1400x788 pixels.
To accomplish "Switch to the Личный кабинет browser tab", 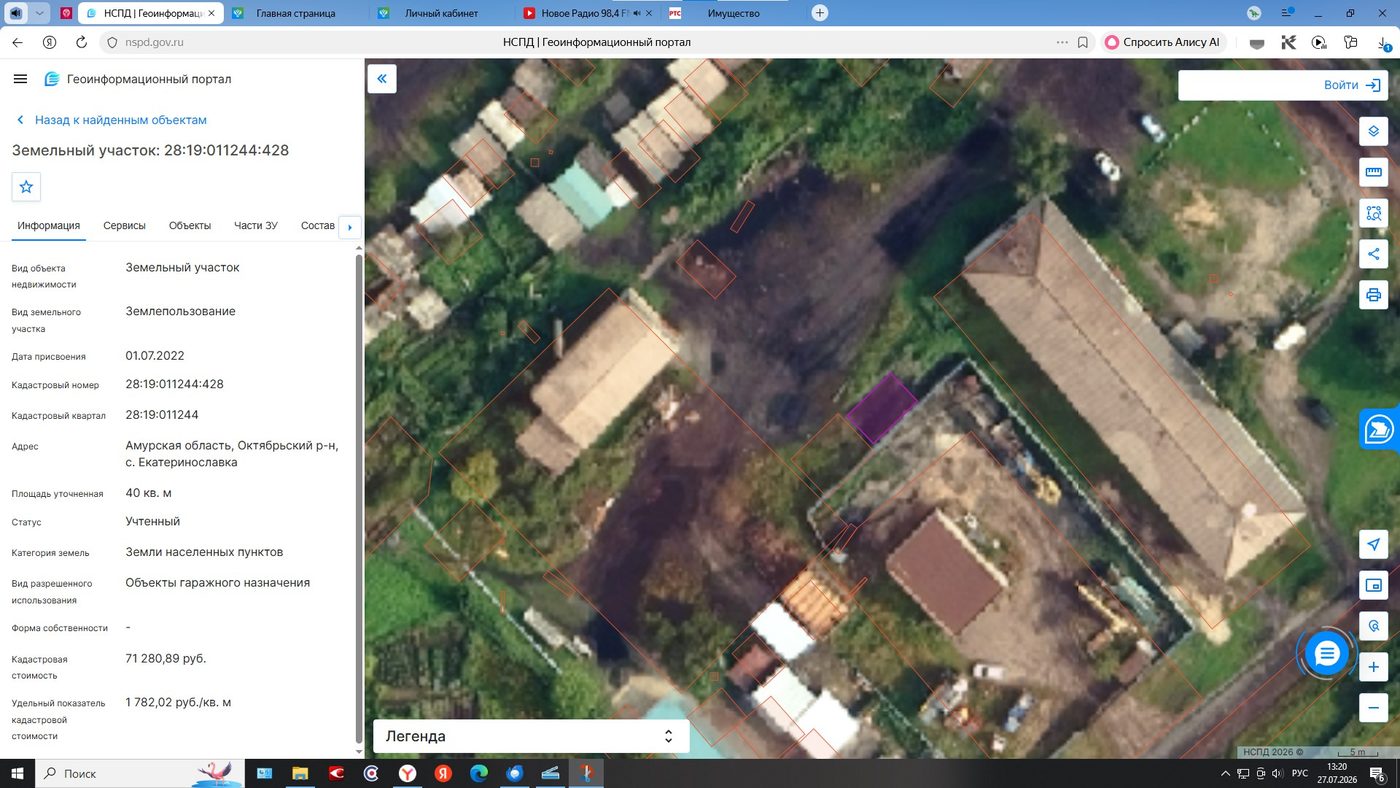I will click(x=442, y=13).
